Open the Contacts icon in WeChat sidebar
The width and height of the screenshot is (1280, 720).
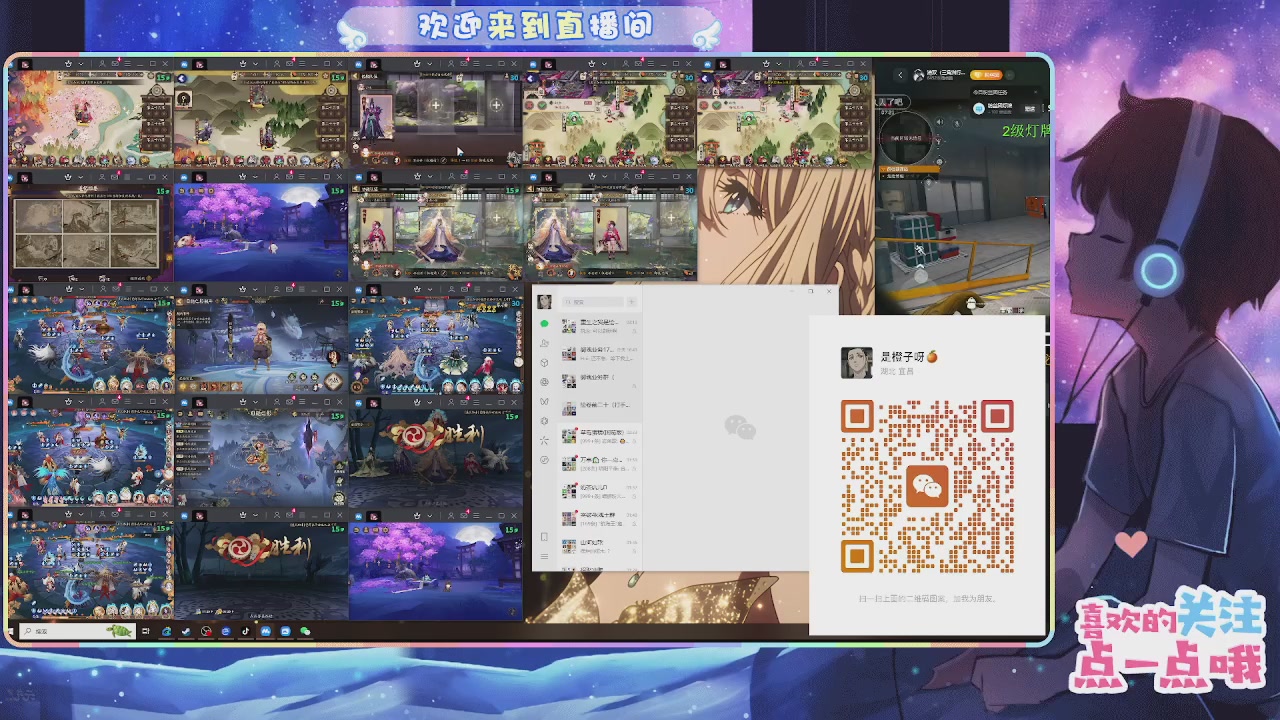[x=544, y=343]
